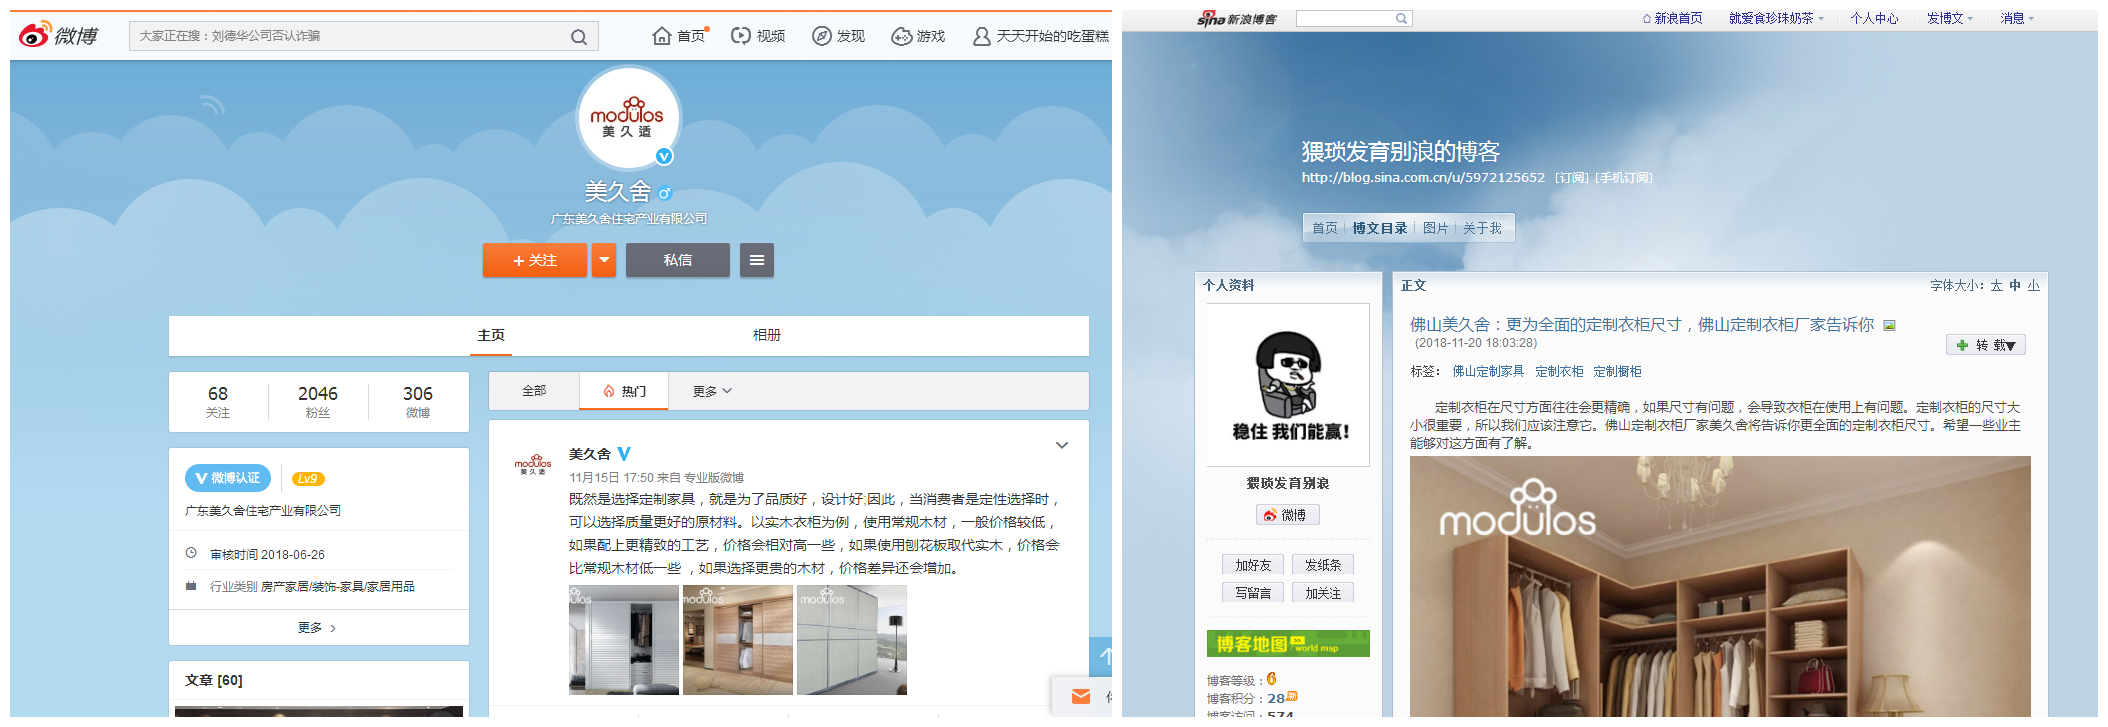Screen dimensions: 2108x727
Task: Expand the post options chevron on 美久舍 post
Action: 1062,445
